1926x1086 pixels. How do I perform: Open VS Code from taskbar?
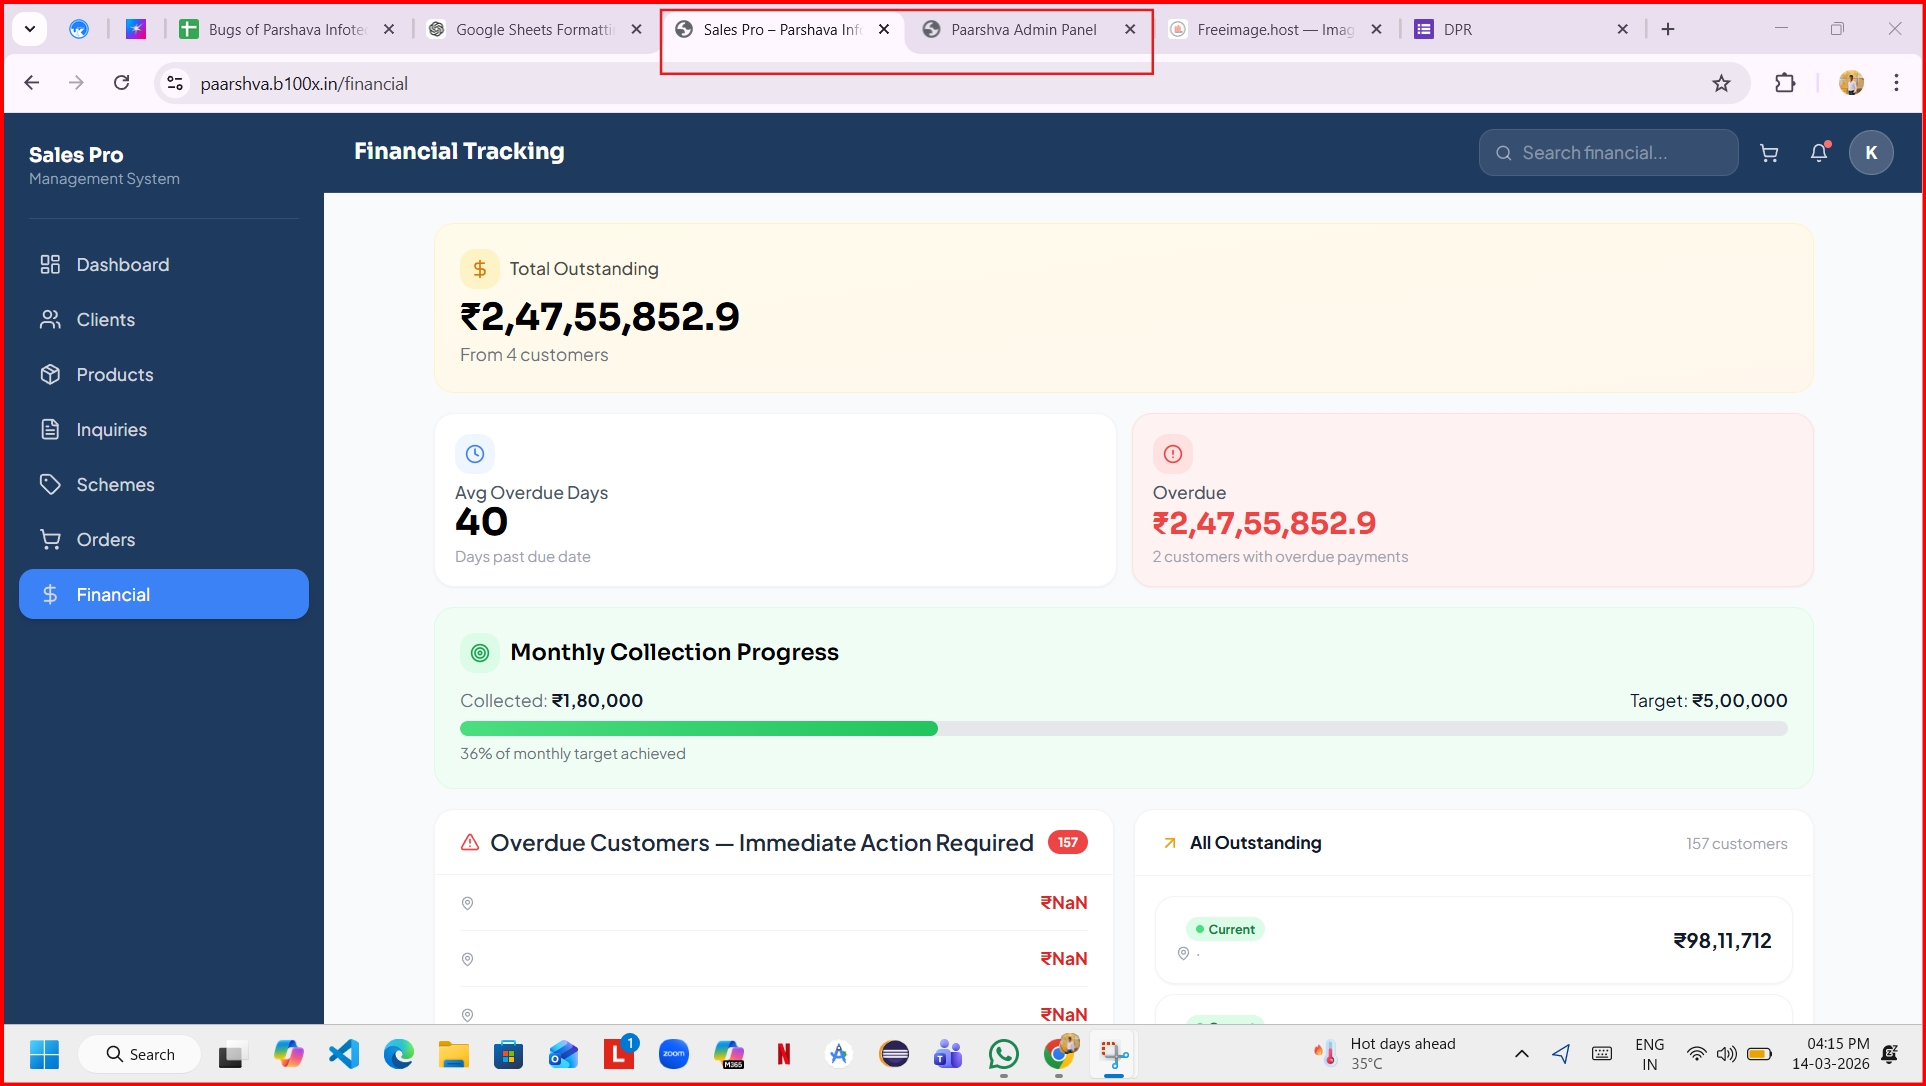click(x=344, y=1054)
